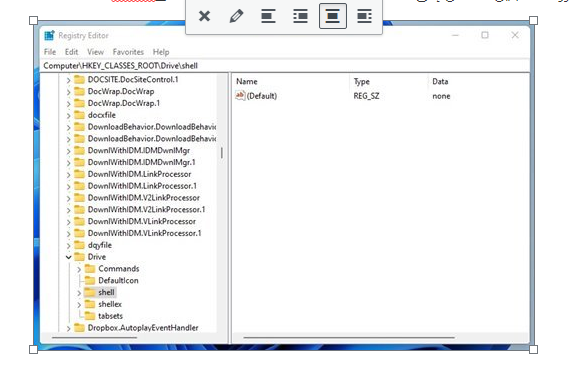
Task: Align image left without text wrap
Action: 268,16
